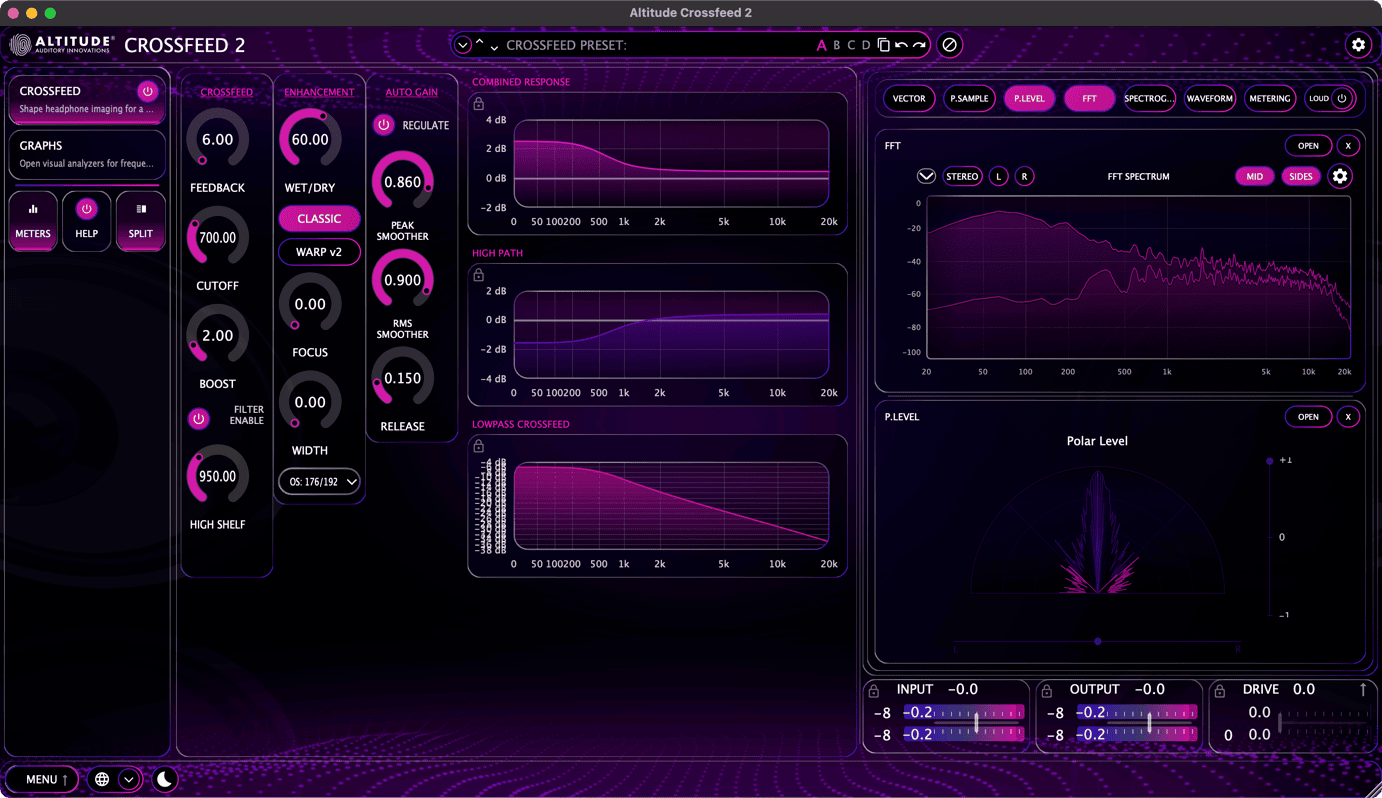Select preset slot B

point(837,45)
